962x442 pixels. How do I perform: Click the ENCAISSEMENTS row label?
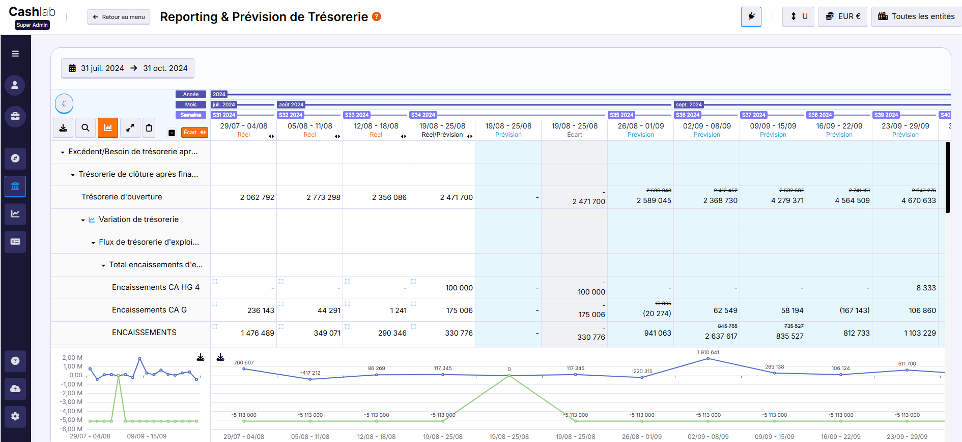coord(144,332)
